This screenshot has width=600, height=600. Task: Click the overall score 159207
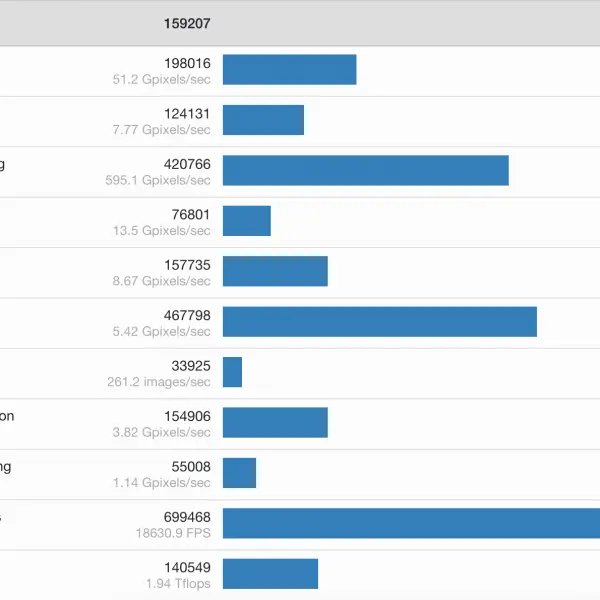coord(187,24)
